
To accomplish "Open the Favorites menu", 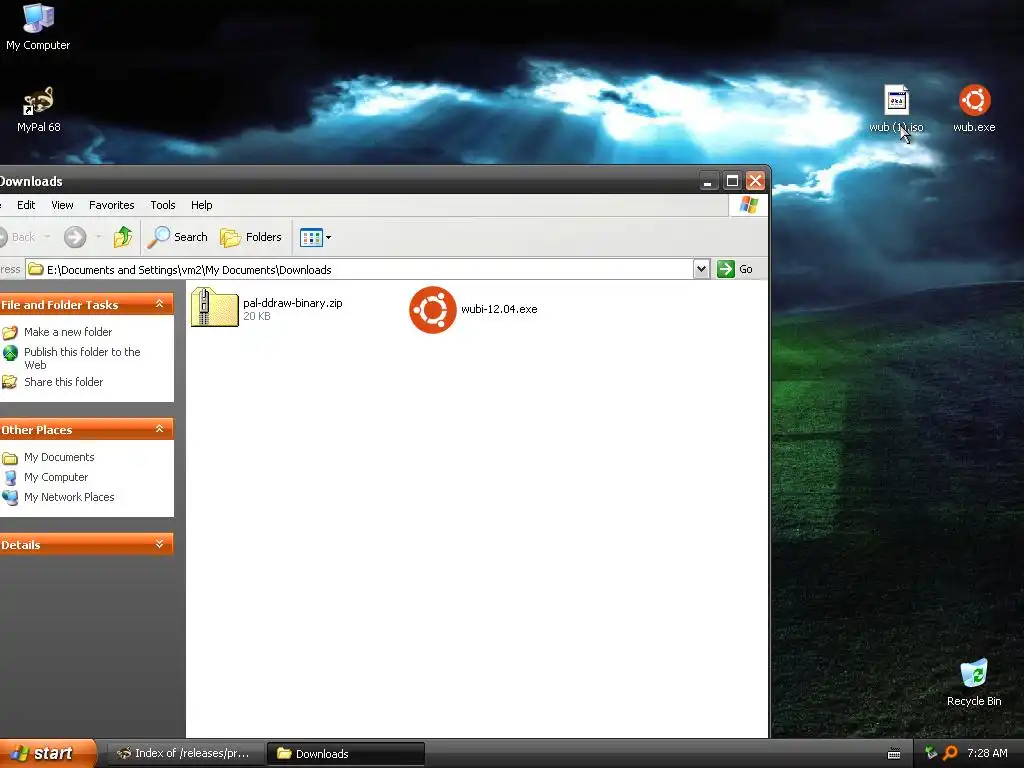I will 112,205.
